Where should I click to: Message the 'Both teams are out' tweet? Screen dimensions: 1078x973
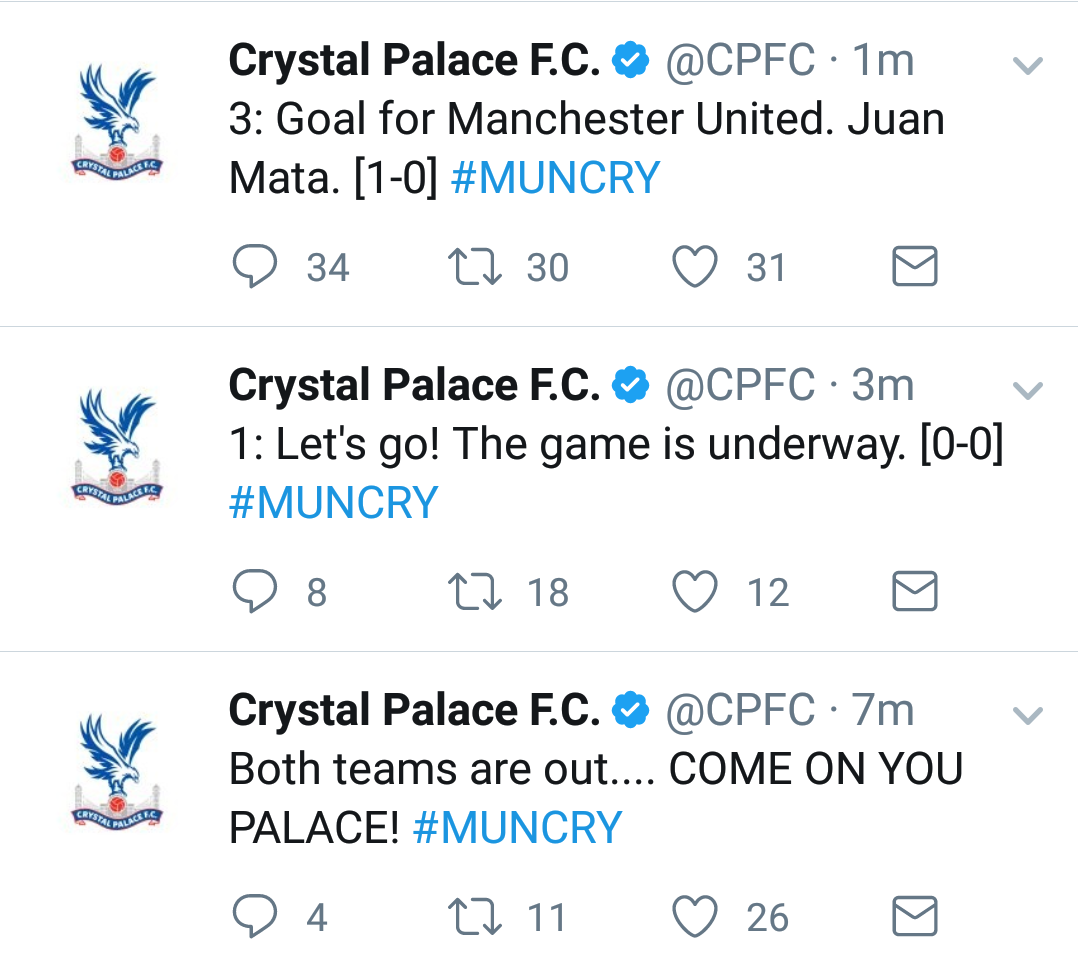915,917
